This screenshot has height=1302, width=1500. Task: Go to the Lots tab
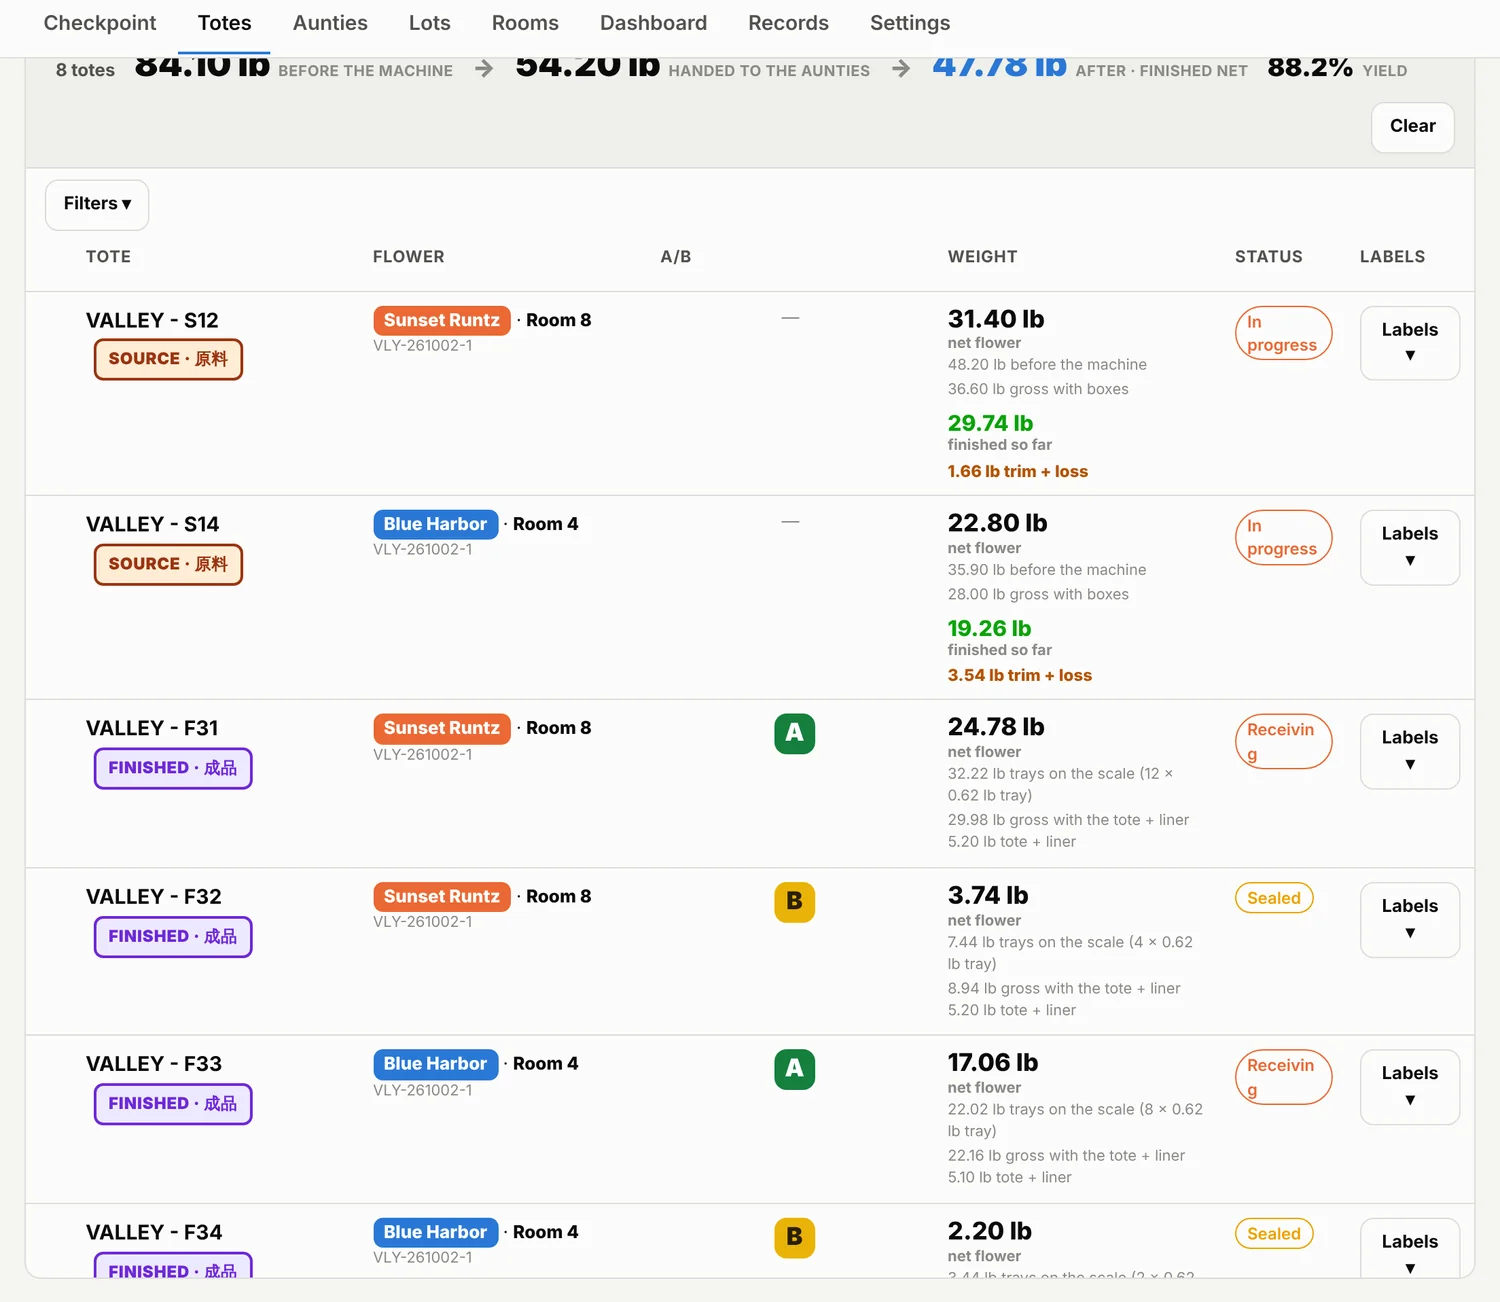click(x=429, y=23)
